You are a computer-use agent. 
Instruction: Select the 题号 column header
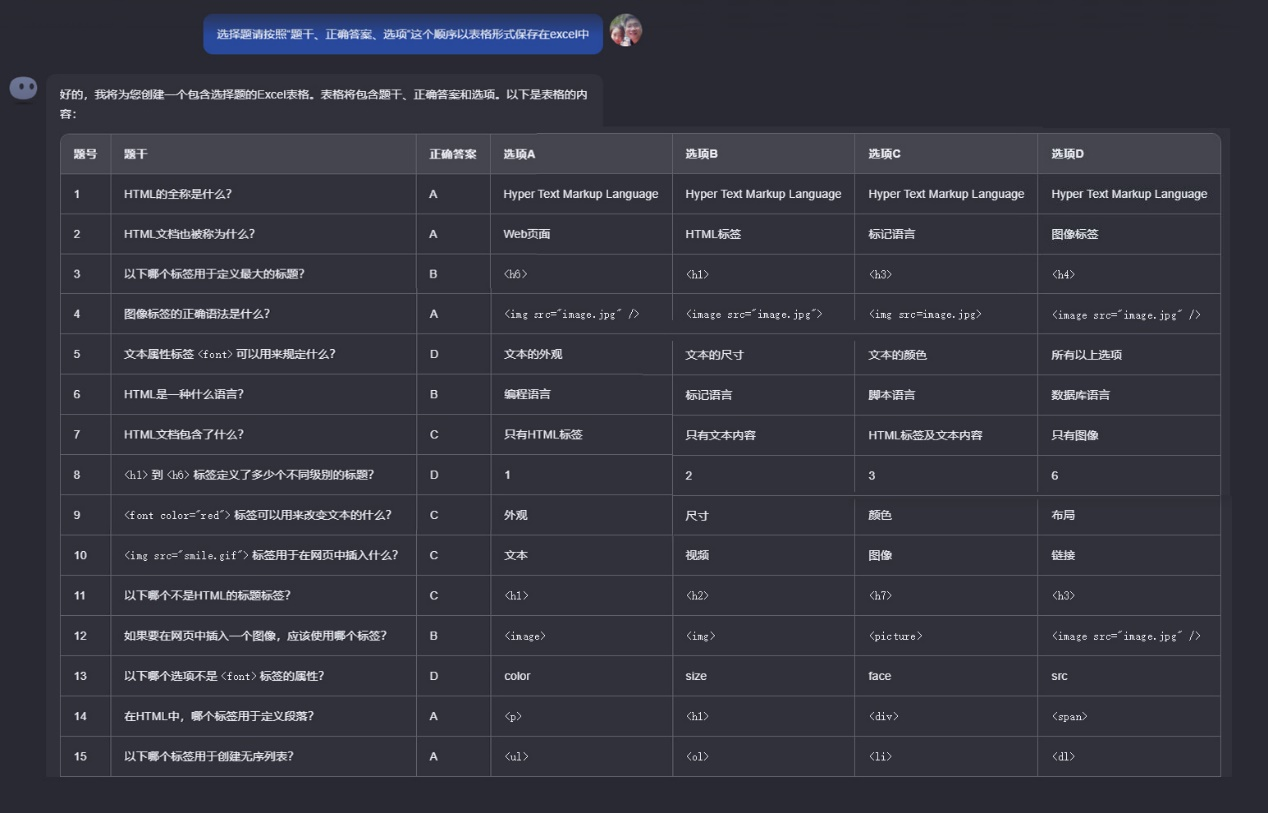(x=85, y=154)
